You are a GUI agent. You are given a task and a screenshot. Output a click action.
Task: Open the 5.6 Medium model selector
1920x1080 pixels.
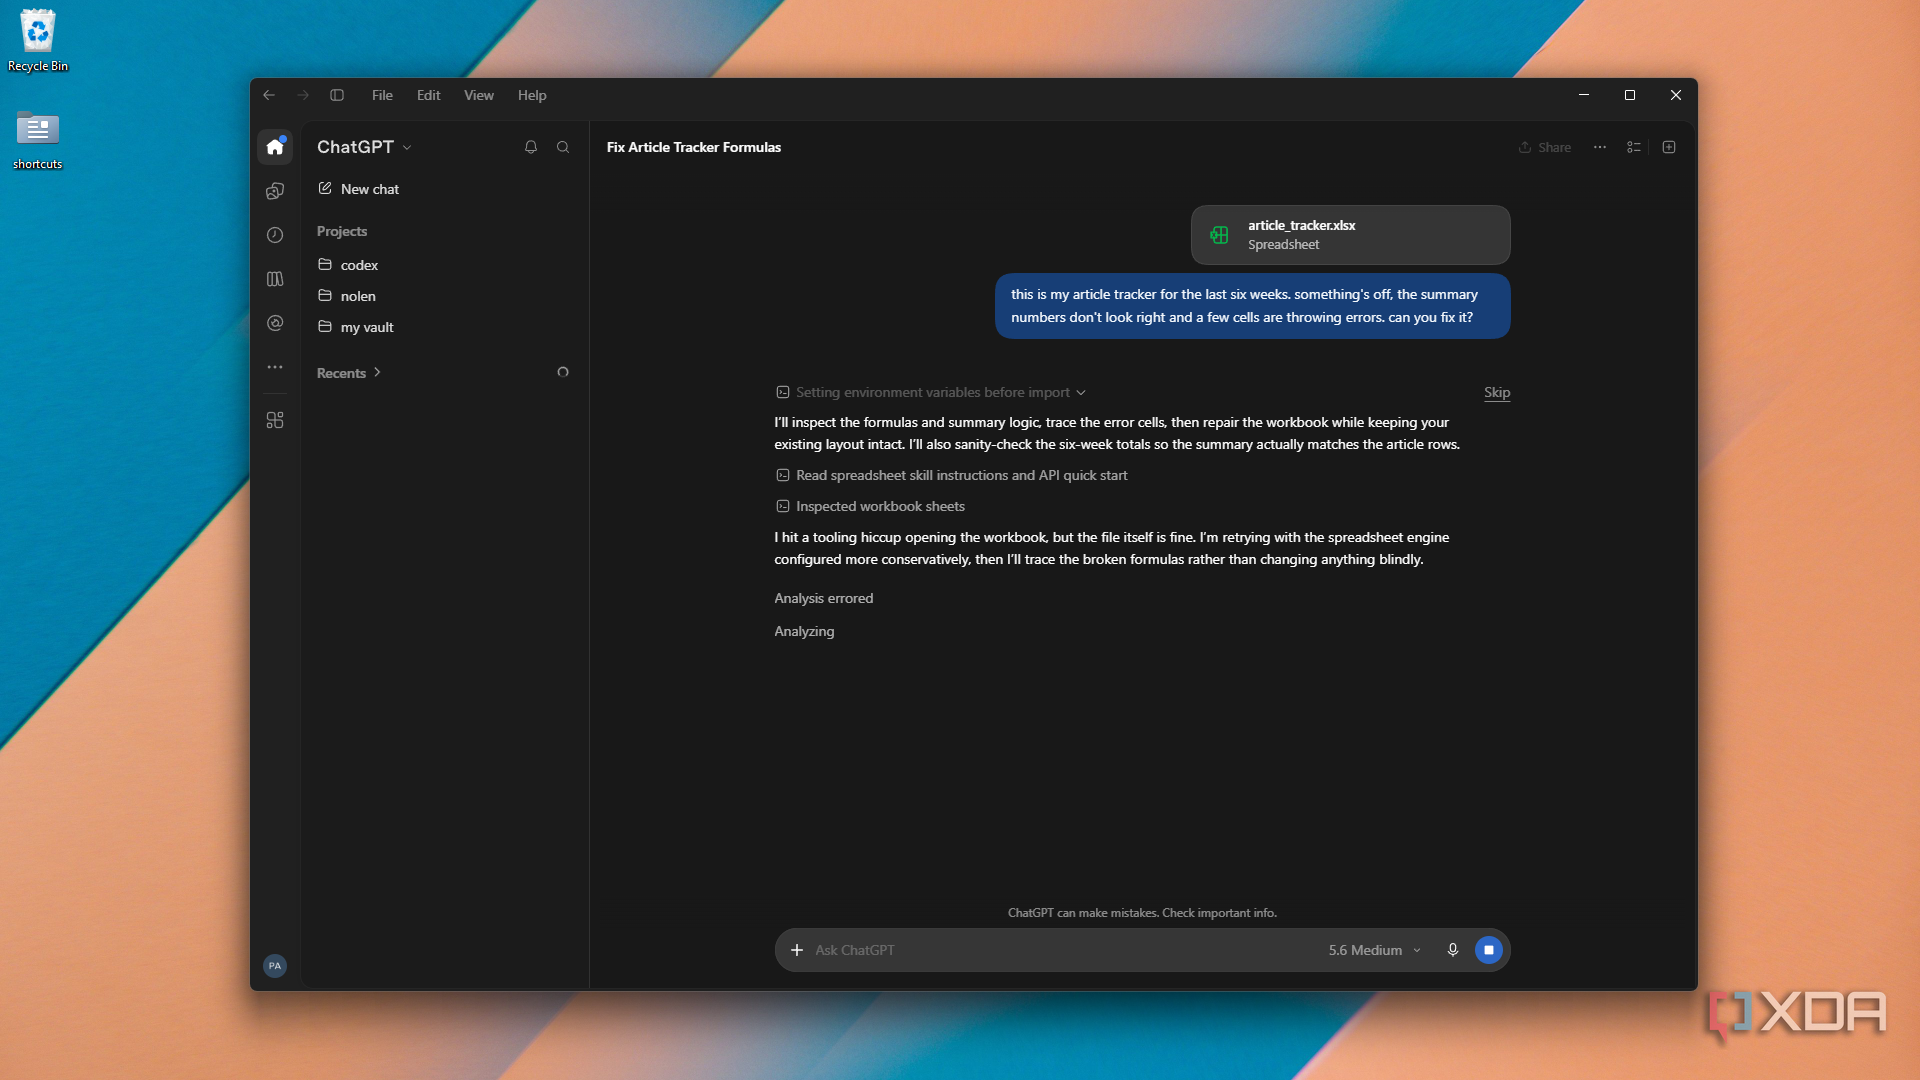1375,950
